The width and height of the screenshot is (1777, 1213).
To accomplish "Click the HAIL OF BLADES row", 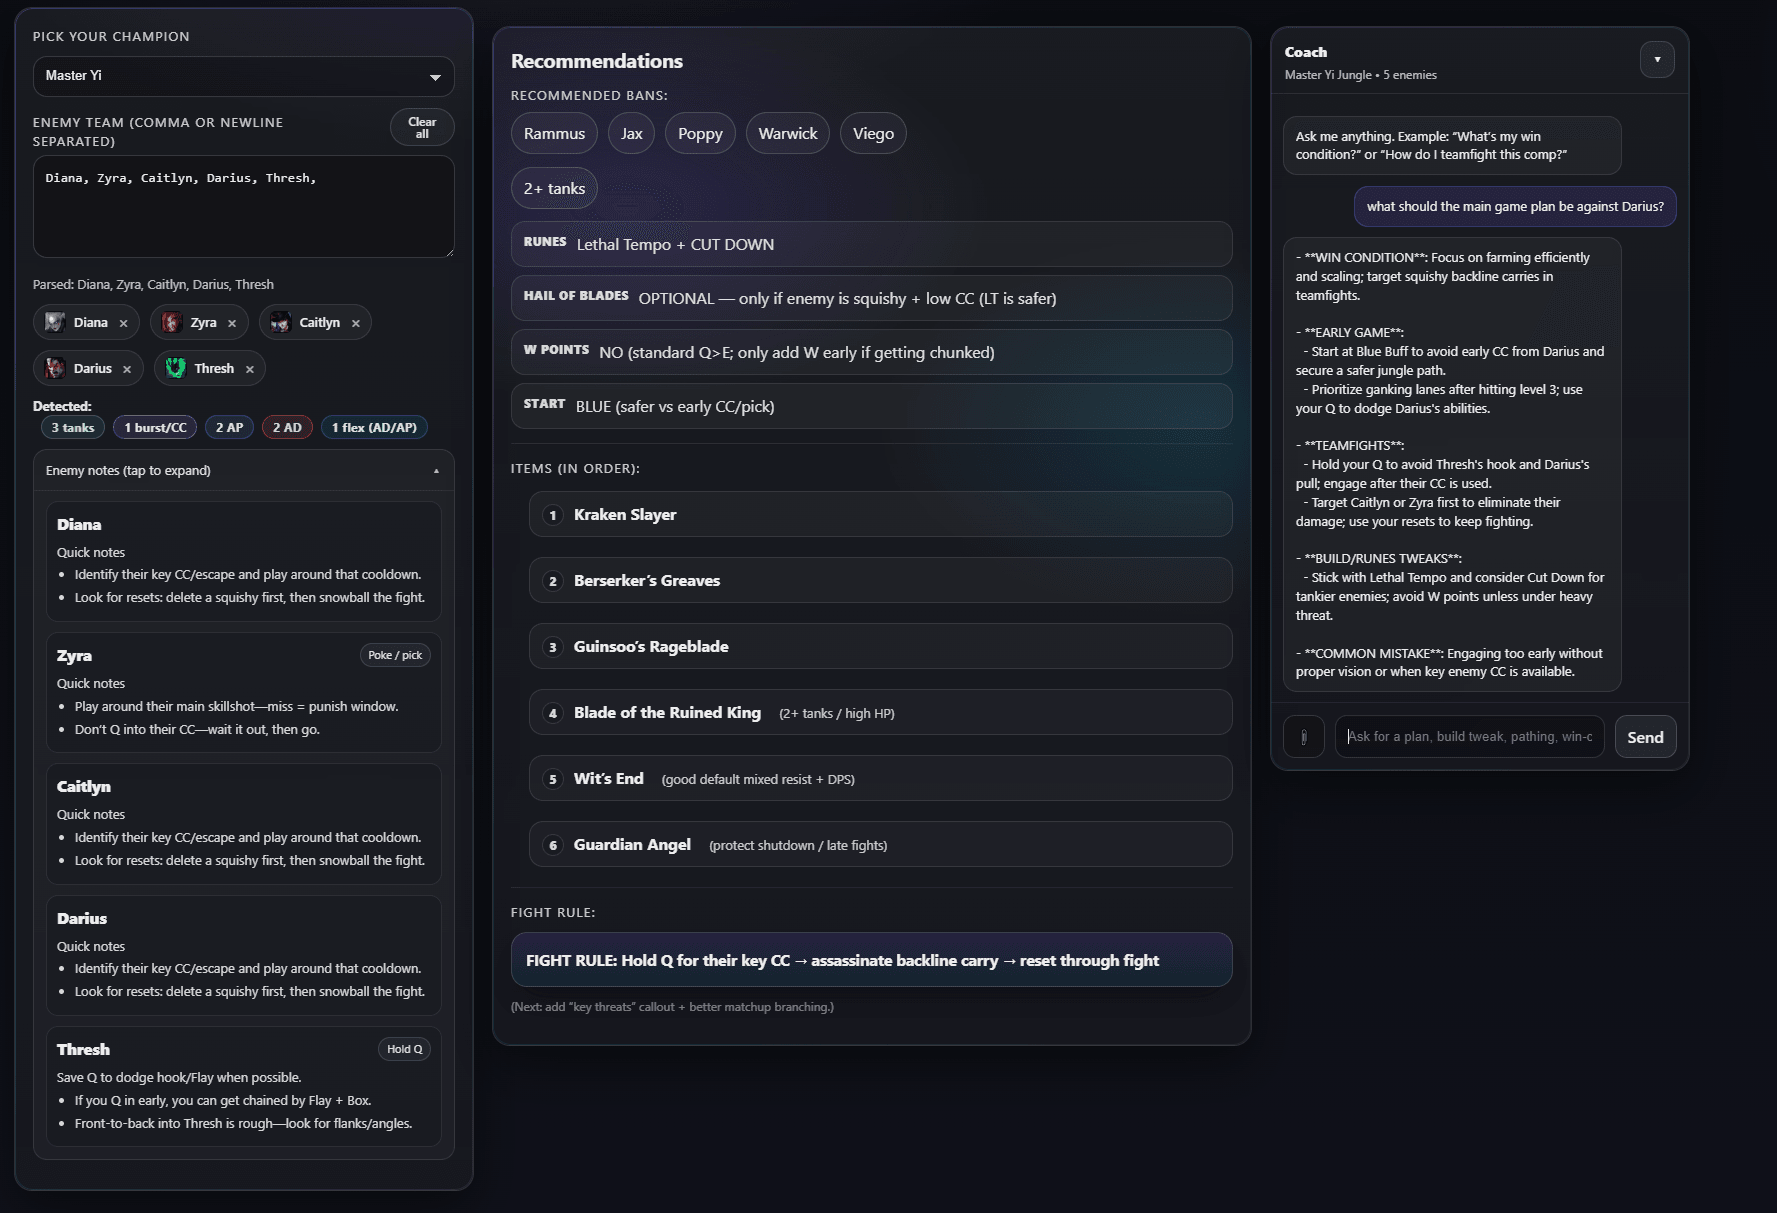I will (x=871, y=298).
